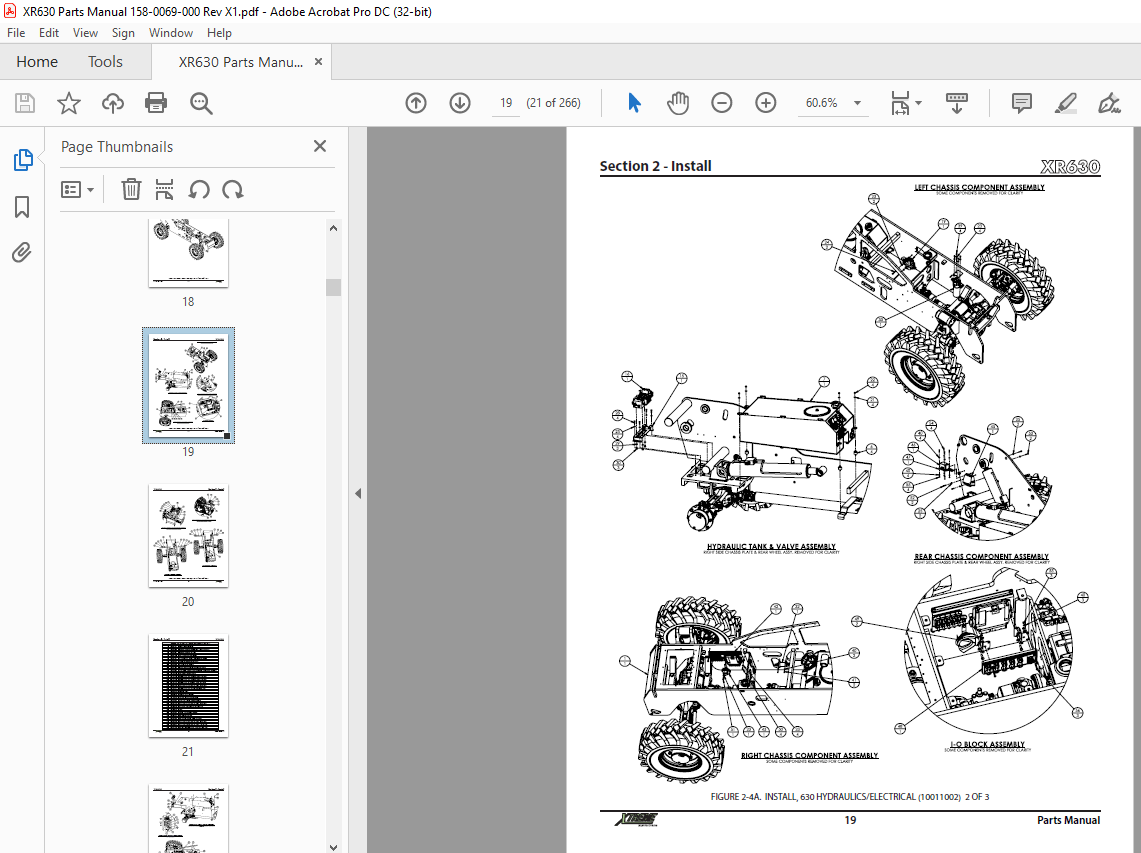
Task: Select page 18 thumbnail
Action: 188,252
